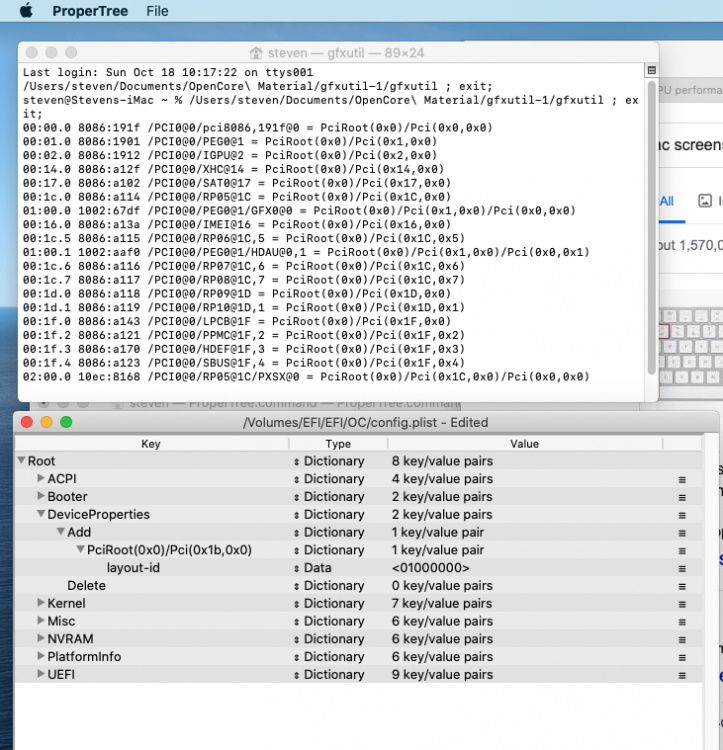
Task: Click the HDEF@1F,3 line in Terminal
Action: click(x=244, y=349)
